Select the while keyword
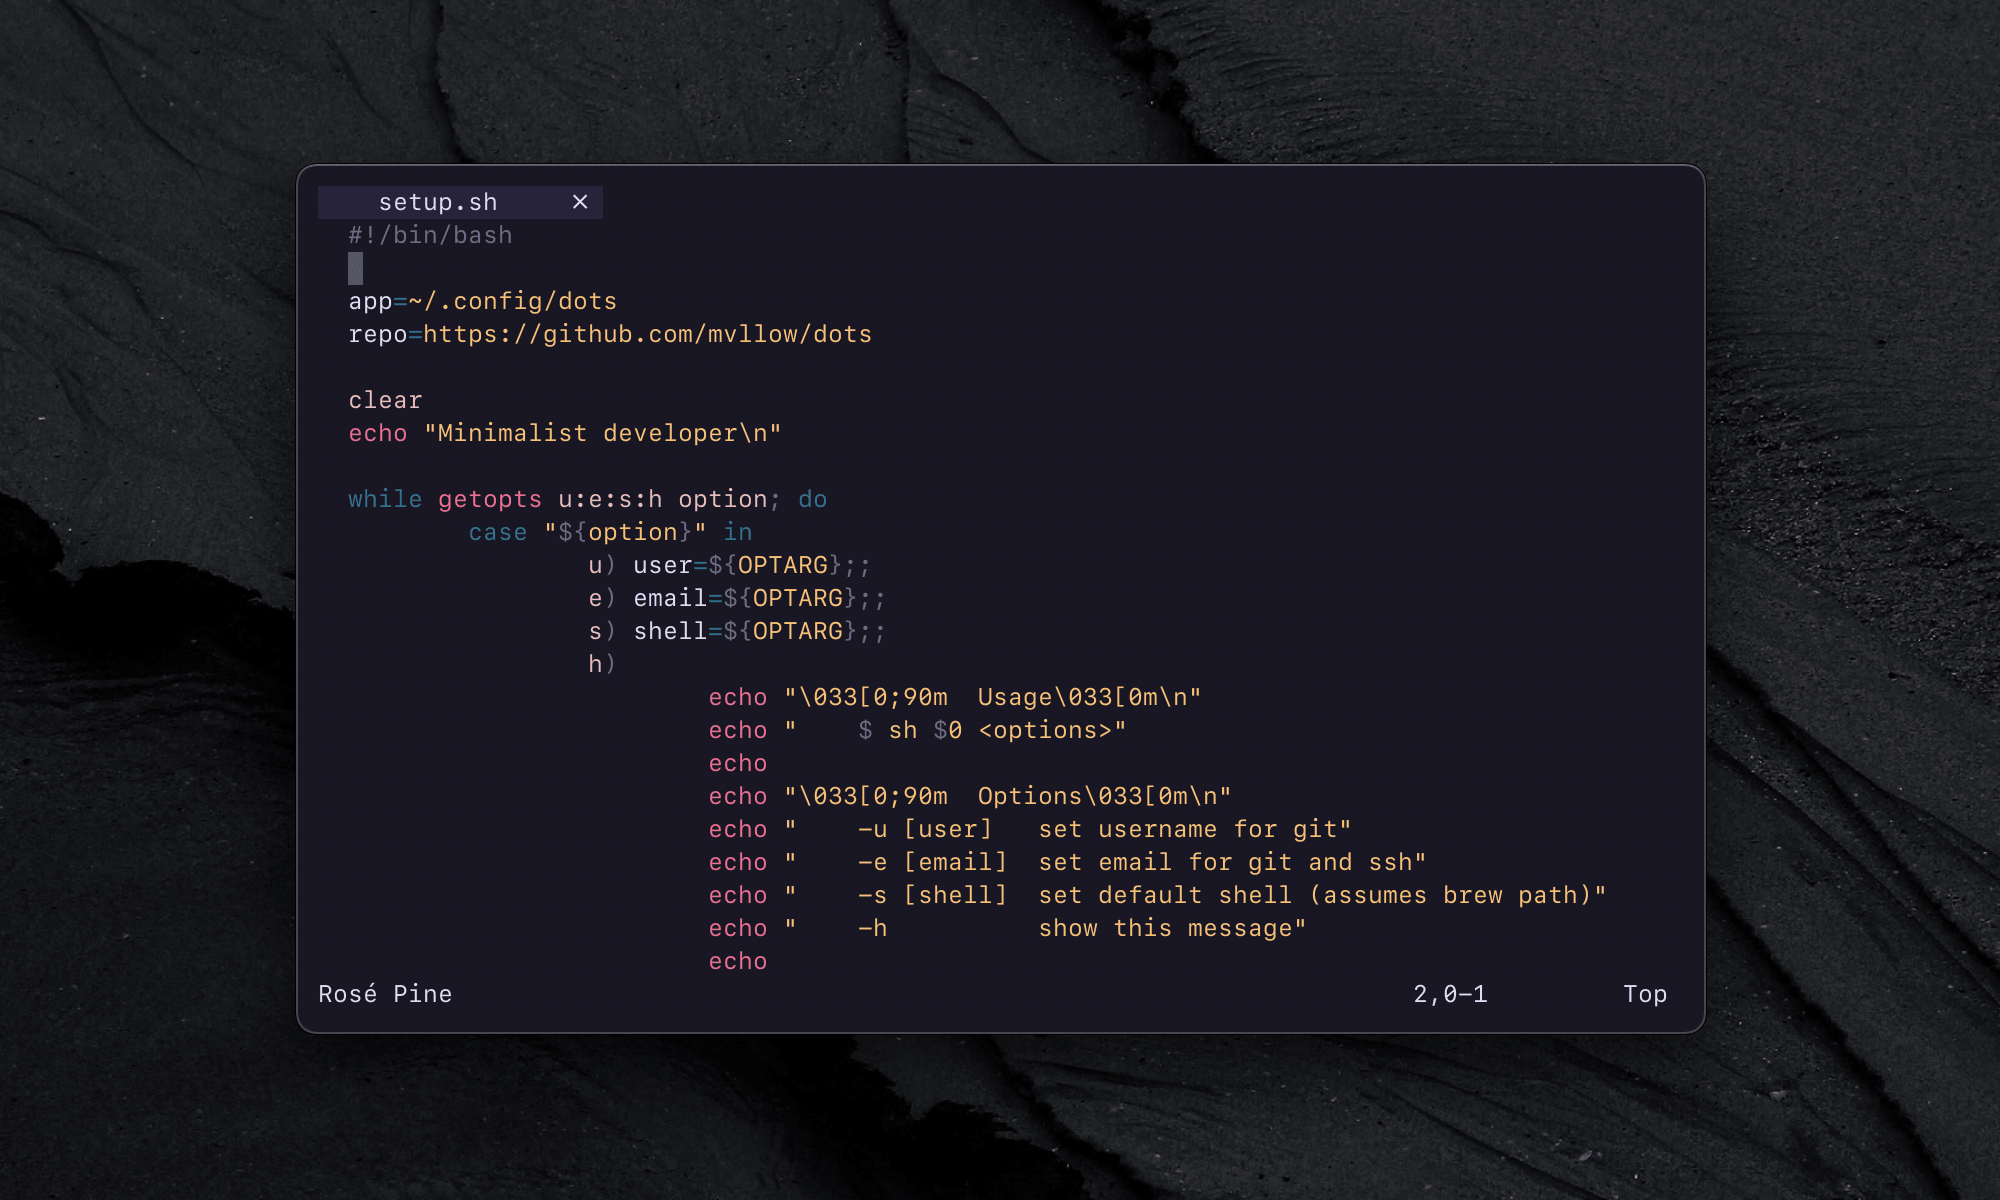The height and width of the screenshot is (1200, 2000). pos(383,498)
